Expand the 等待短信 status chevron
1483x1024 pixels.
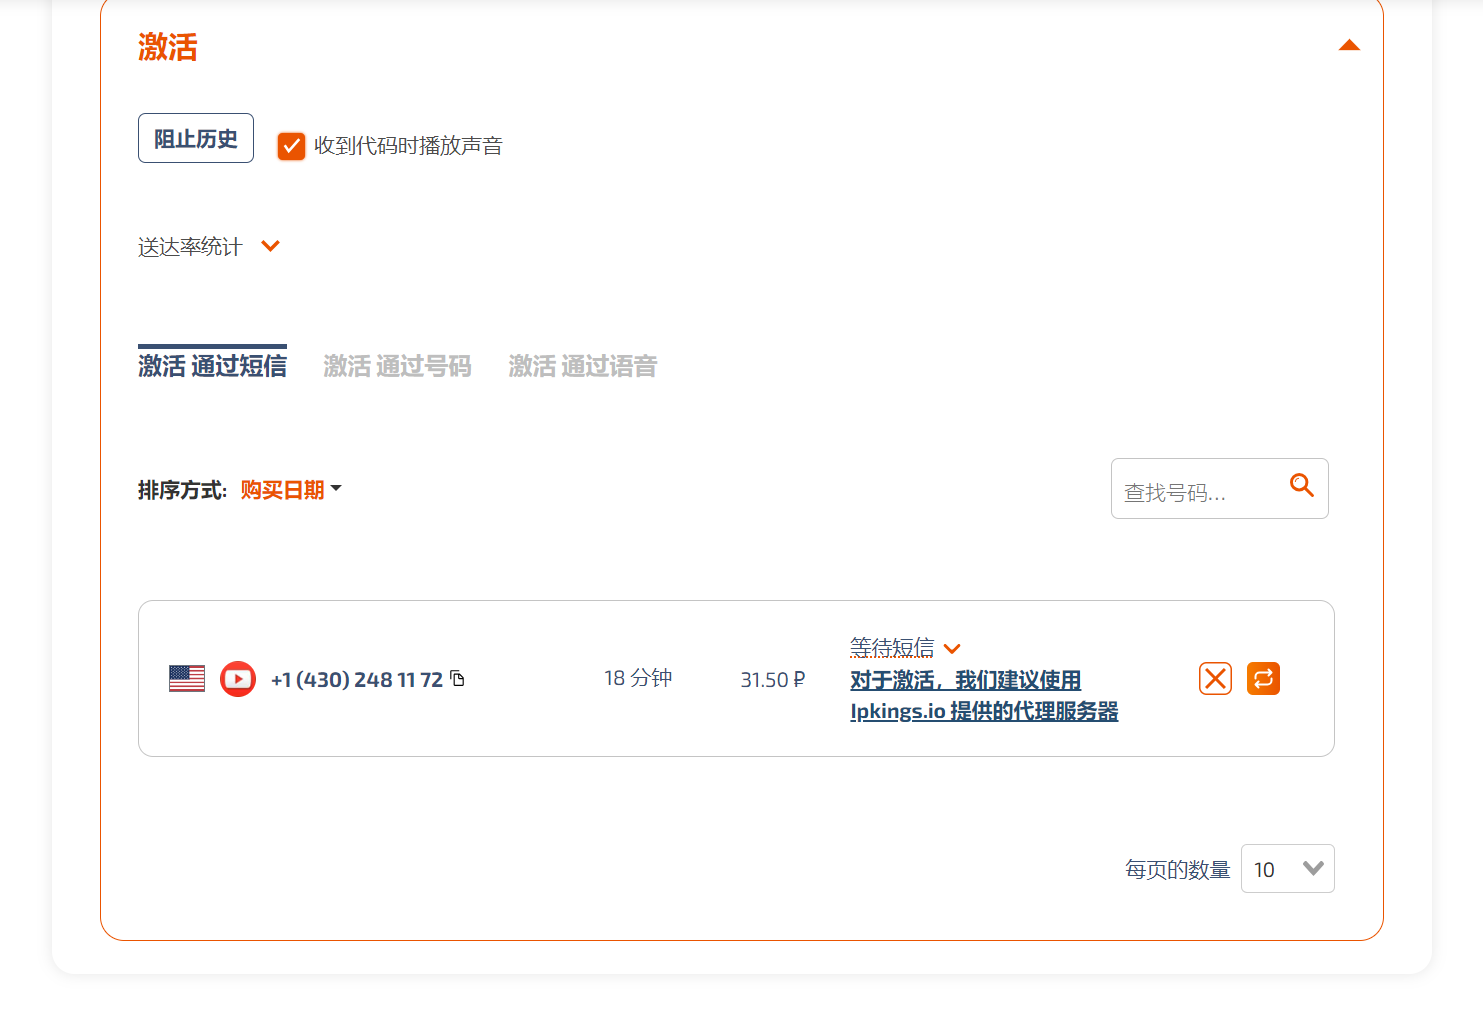pos(952,649)
